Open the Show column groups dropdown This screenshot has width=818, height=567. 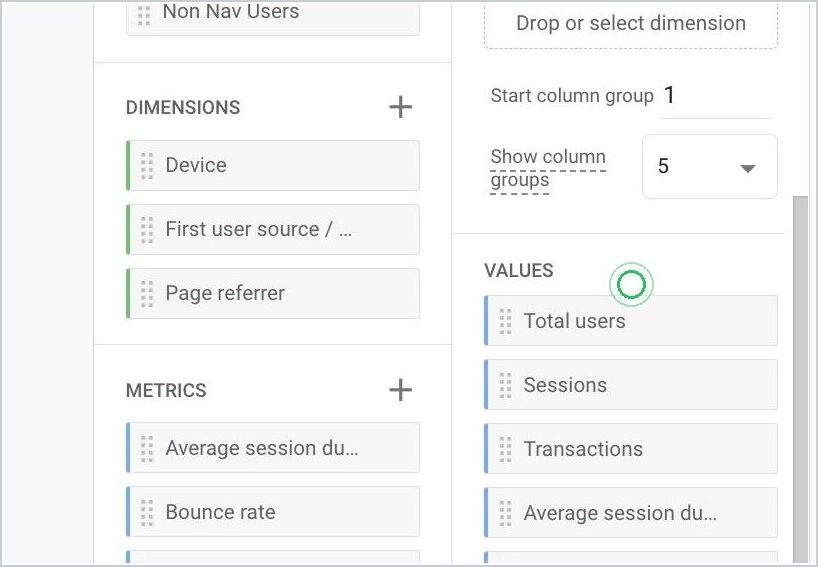point(709,166)
